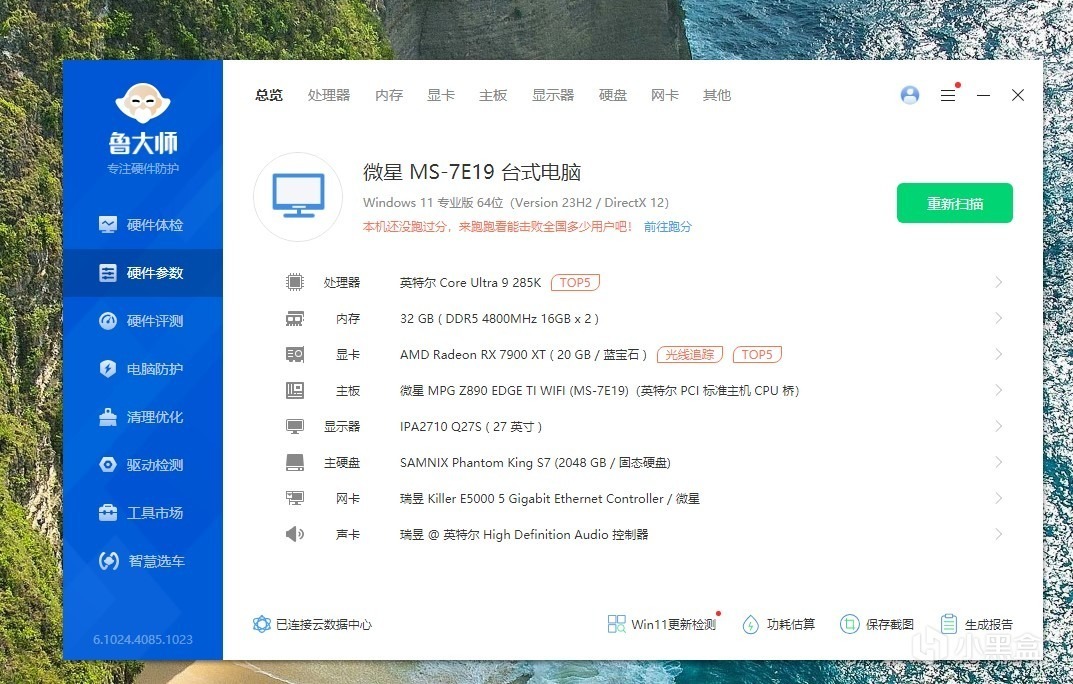The image size is (1073, 684).
Task: Click the 生成报告 clipboard icon
Action: (x=948, y=624)
